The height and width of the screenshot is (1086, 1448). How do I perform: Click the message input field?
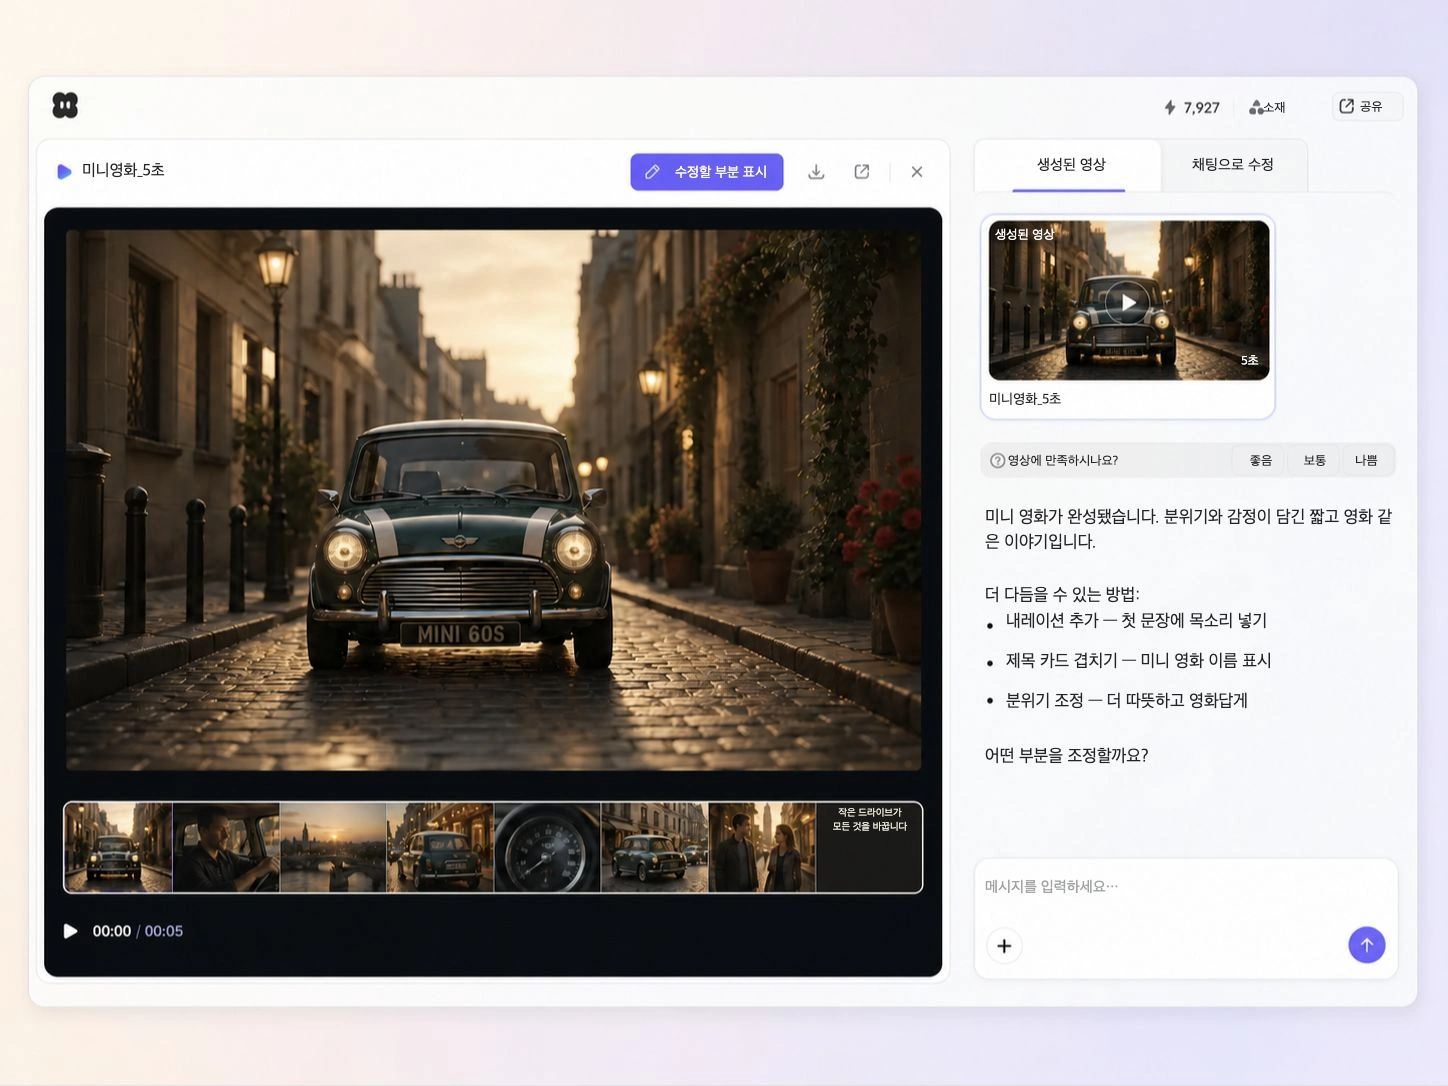[x=1185, y=887]
